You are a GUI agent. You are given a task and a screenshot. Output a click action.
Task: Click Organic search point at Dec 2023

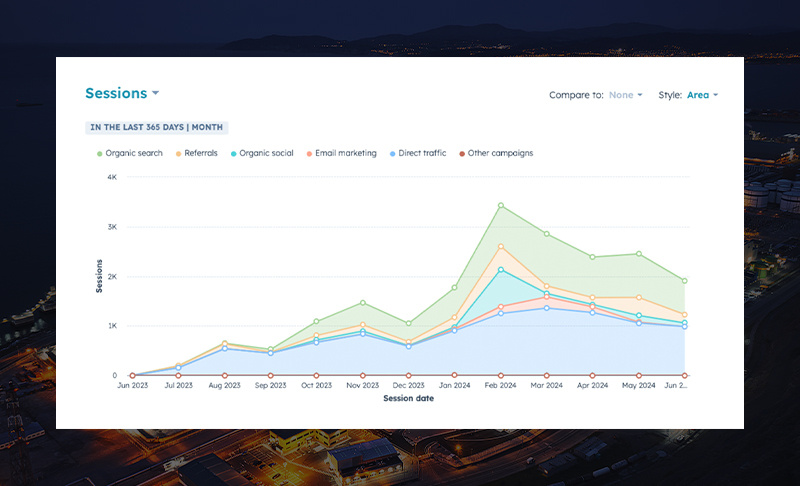coord(409,324)
